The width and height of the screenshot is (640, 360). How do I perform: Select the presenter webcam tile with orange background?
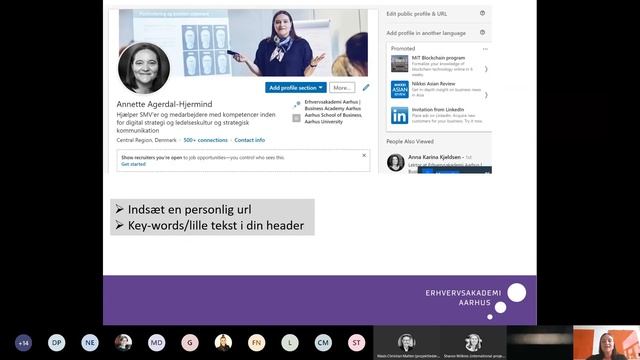click(x=607, y=343)
